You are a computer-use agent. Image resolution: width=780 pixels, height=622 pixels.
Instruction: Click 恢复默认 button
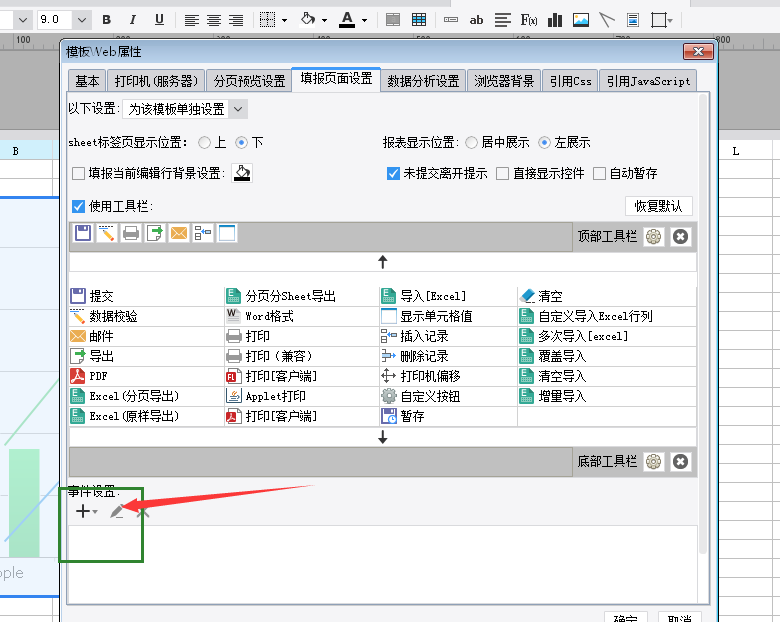659,206
